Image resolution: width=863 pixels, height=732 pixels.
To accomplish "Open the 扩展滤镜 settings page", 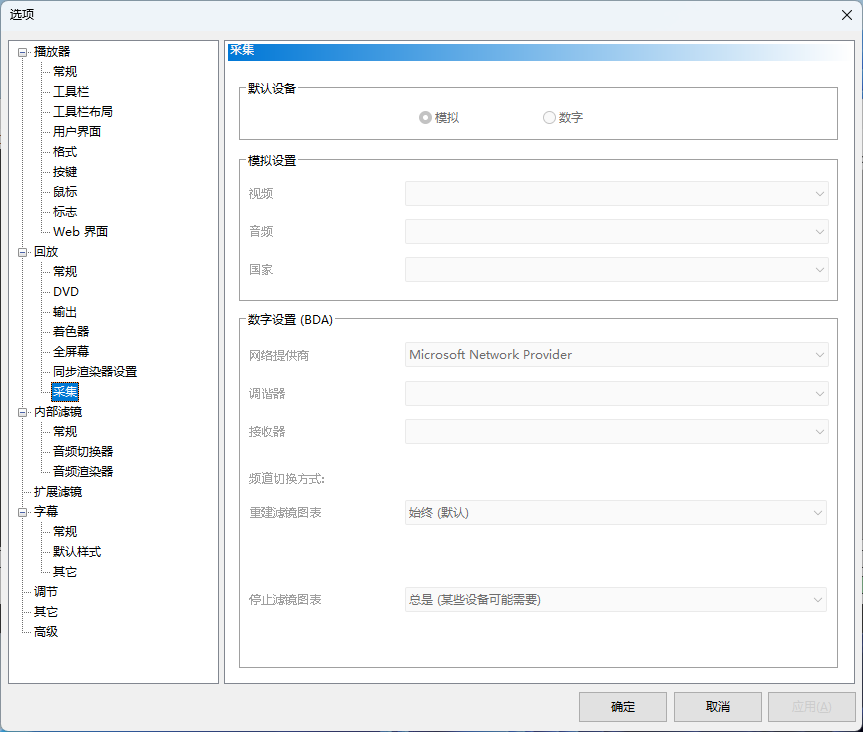I will click(x=58, y=492).
